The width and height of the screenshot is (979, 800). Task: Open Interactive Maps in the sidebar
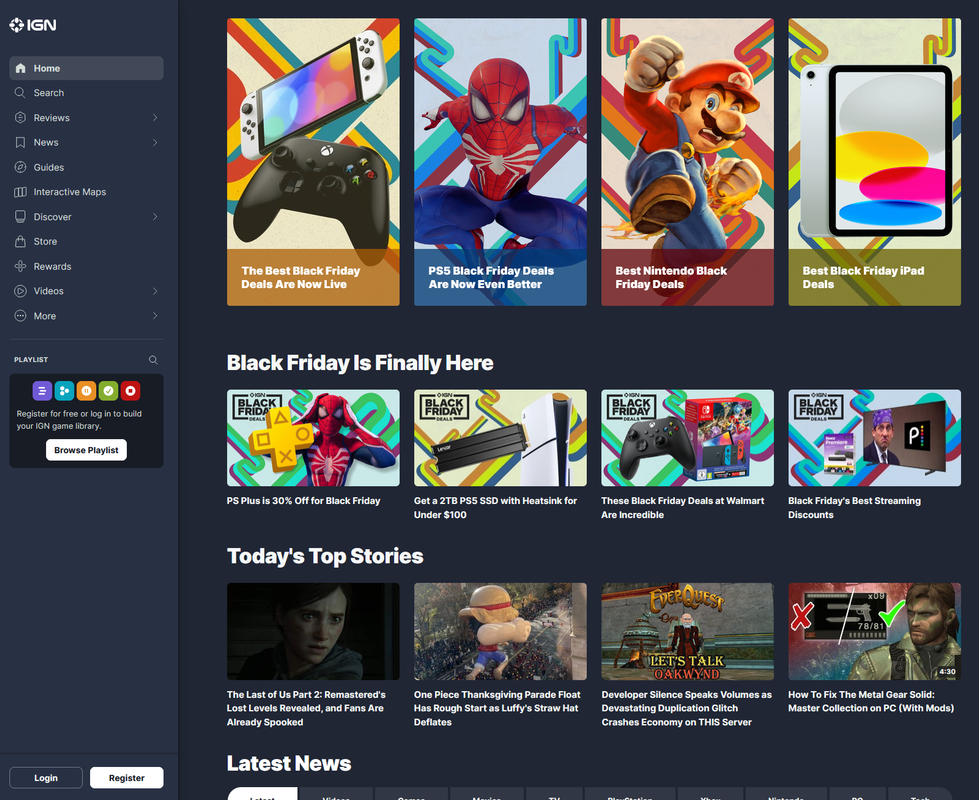pos(86,192)
